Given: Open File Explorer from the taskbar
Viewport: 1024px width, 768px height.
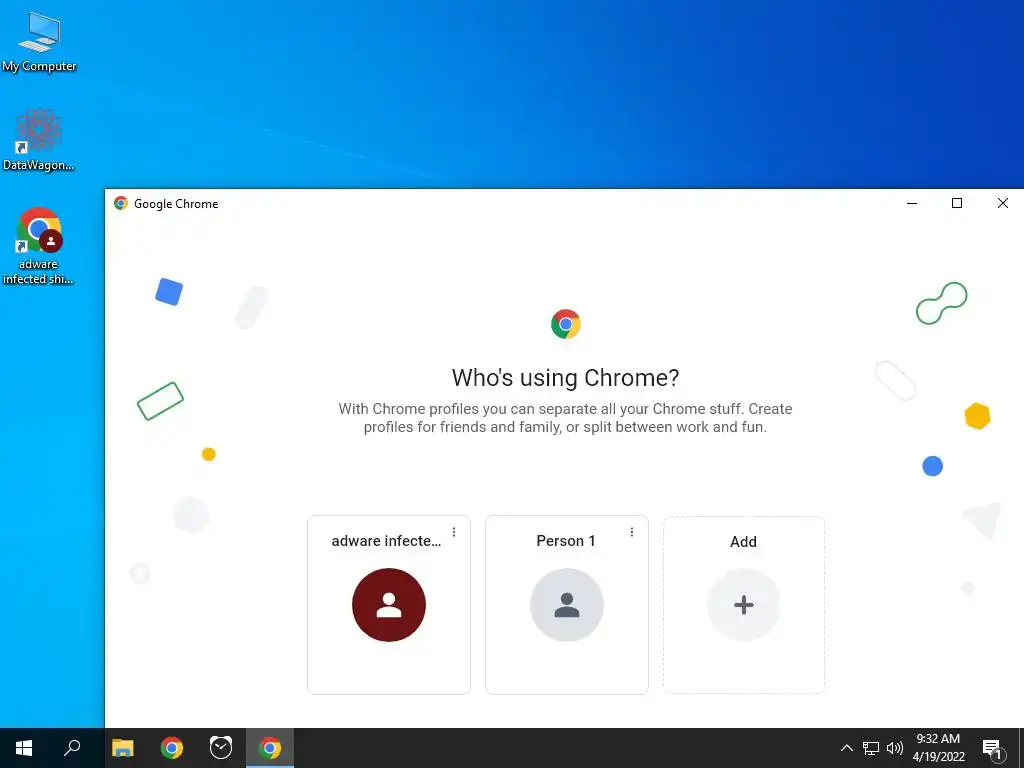Looking at the screenshot, I should click(123, 748).
